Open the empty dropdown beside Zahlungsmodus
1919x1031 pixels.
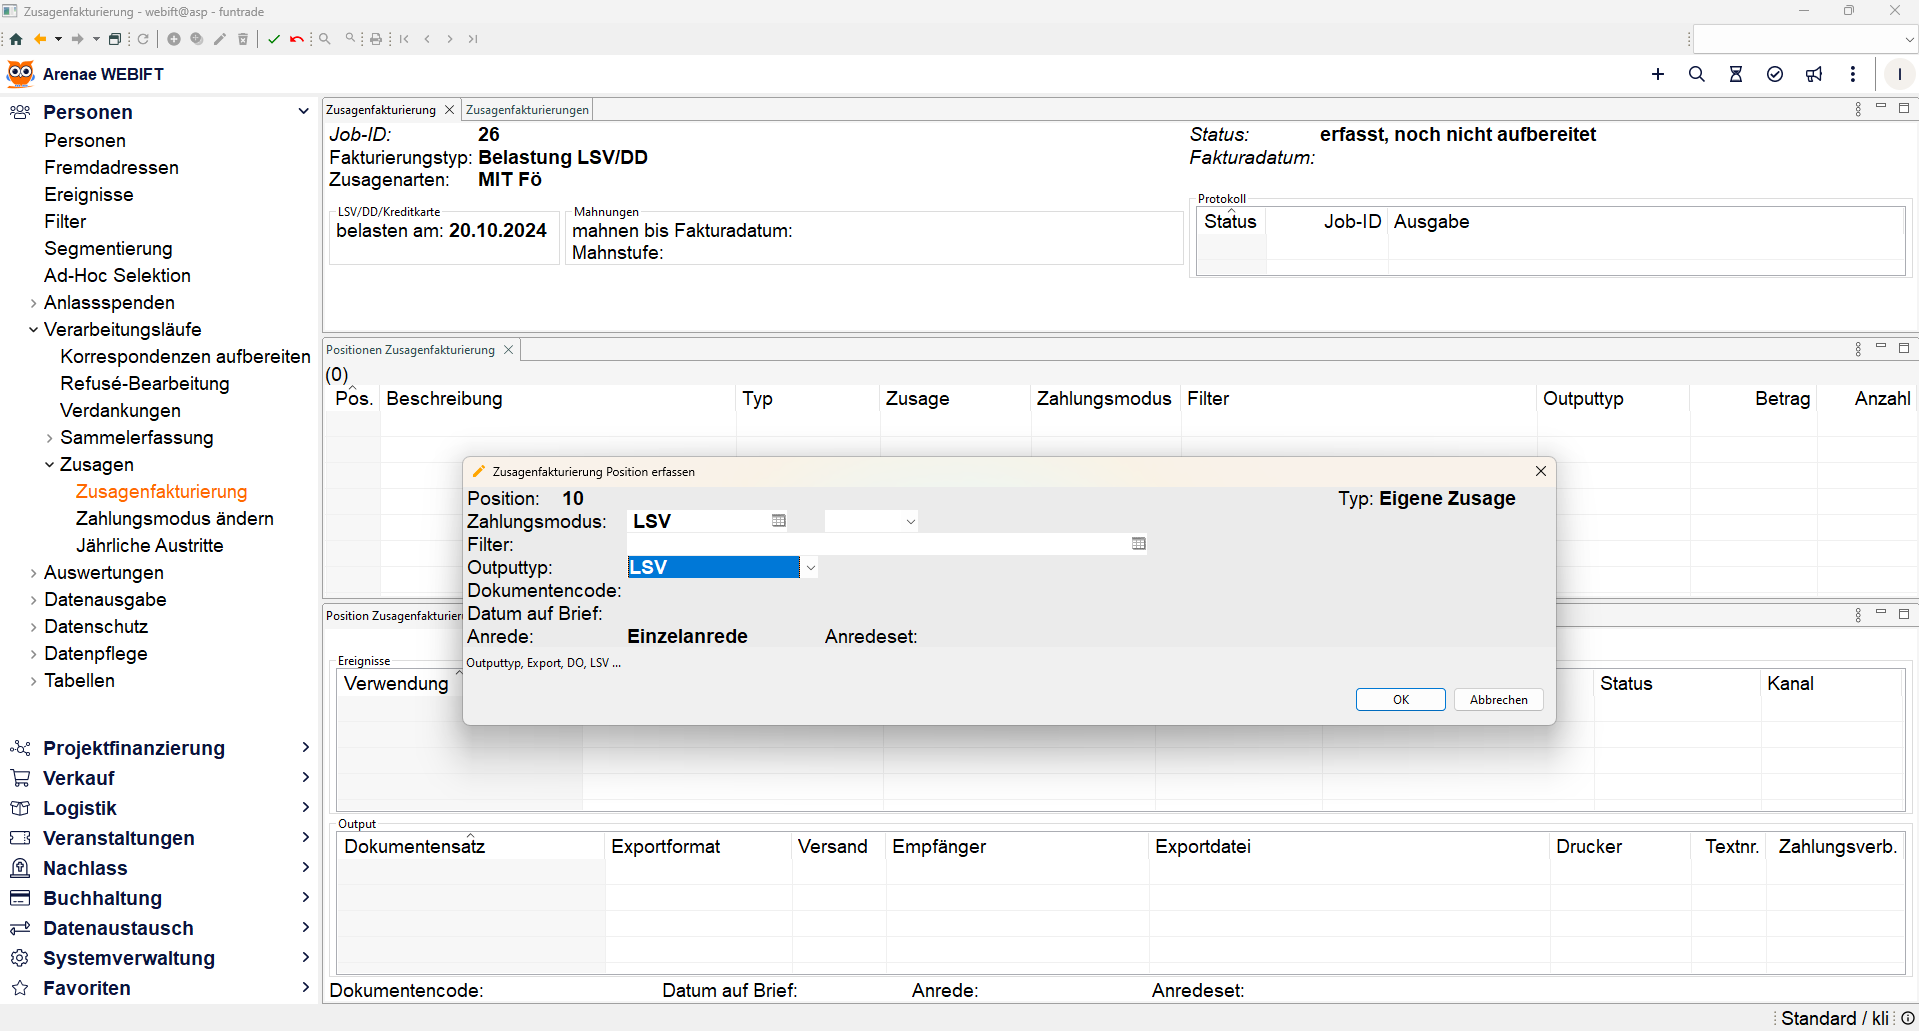(x=870, y=521)
